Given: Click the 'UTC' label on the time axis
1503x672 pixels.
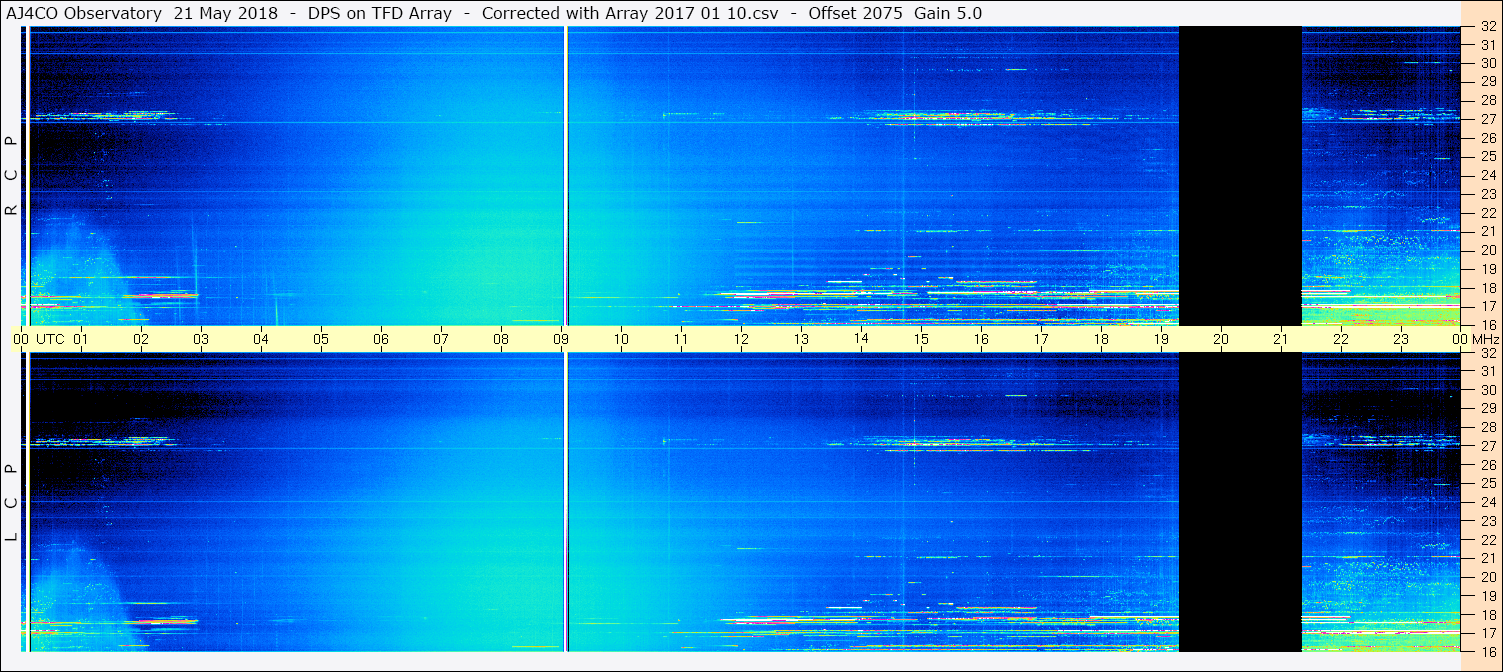Looking at the screenshot, I should click(x=50, y=339).
